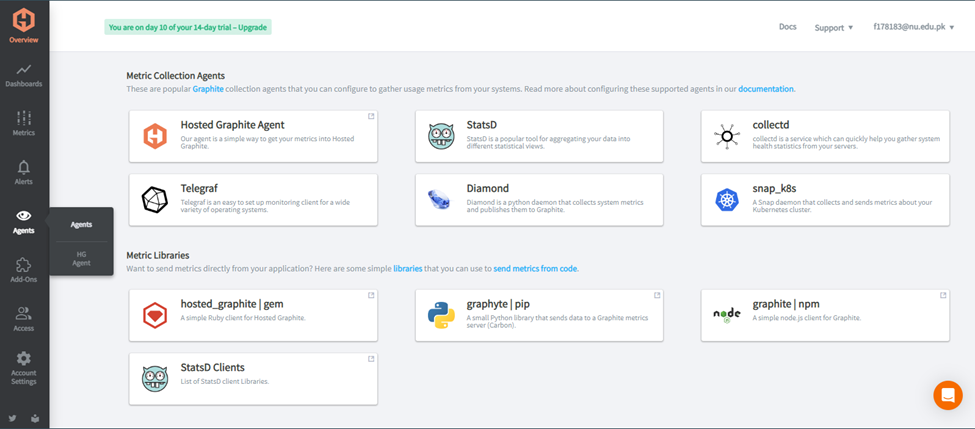The image size is (975, 429).
Task: Open the Add-Ons puzzle icon
Action: [x=24, y=265]
